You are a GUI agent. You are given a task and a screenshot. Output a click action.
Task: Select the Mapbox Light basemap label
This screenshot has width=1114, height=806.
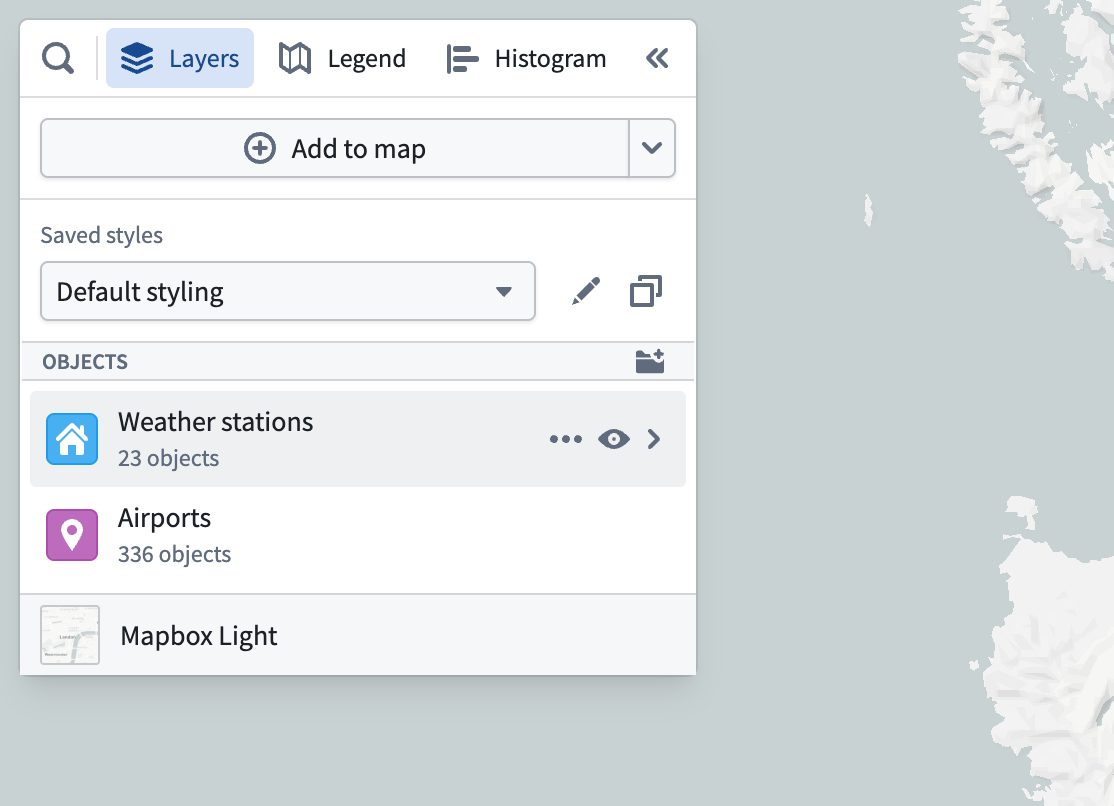199,635
